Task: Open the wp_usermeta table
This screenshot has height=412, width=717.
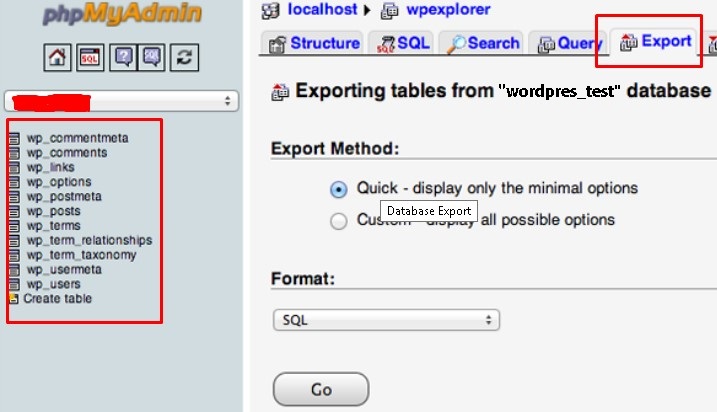Action: [x=64, y=270]
